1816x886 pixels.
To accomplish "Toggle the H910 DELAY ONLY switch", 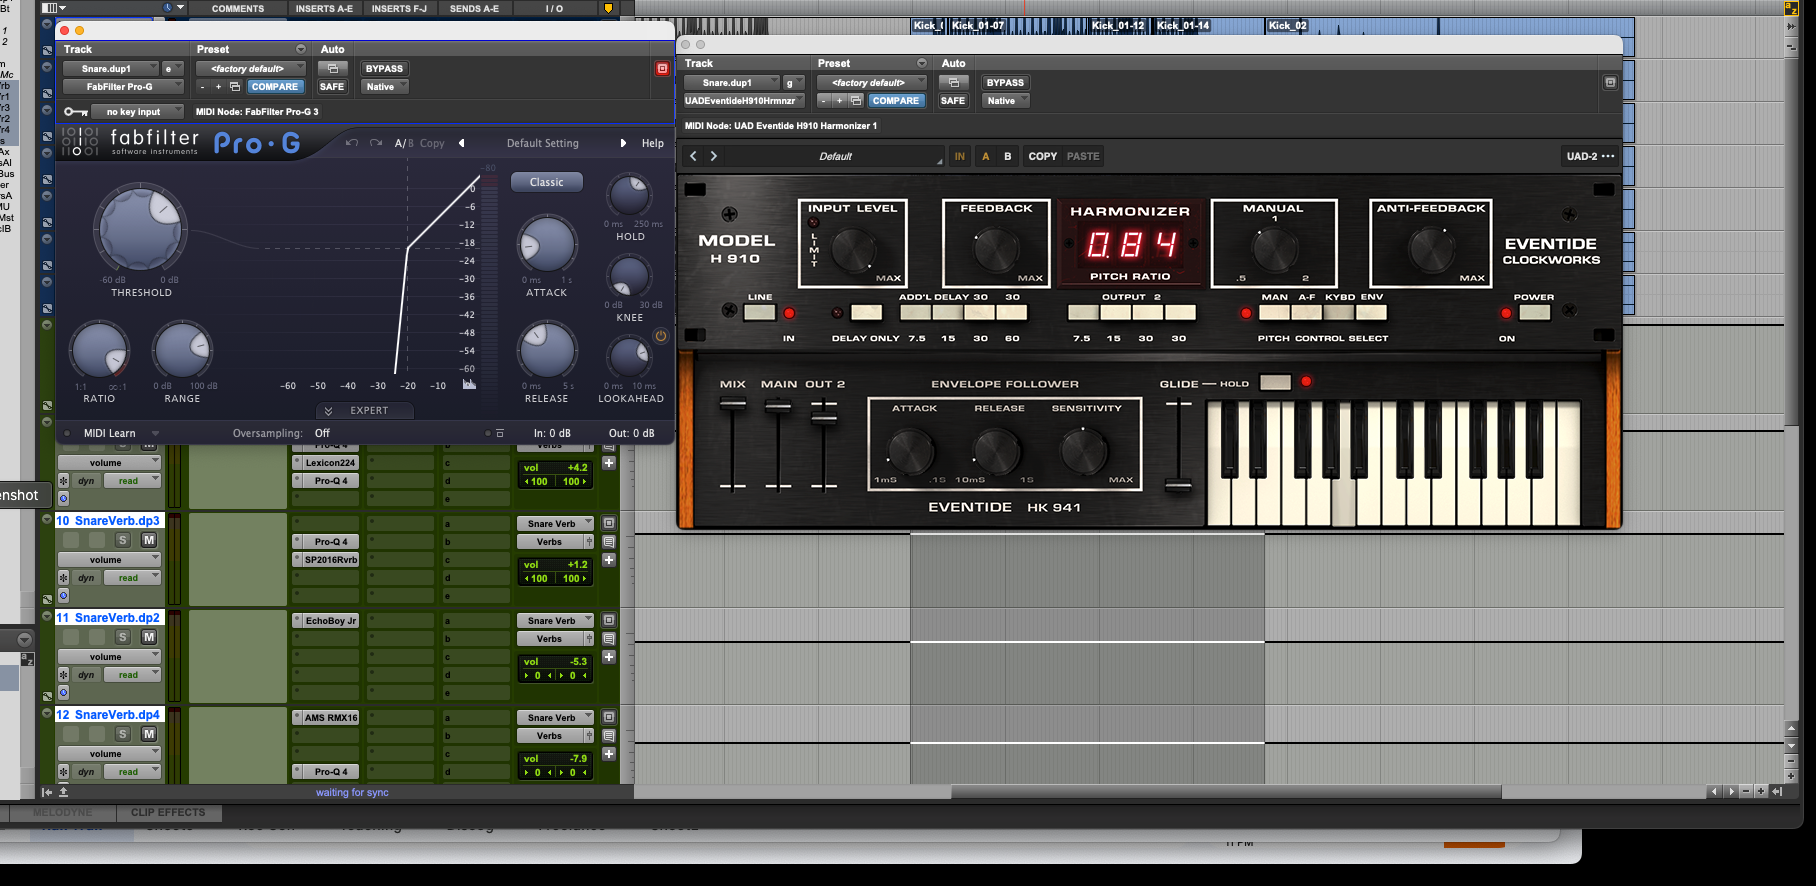I will coord(866,313).
